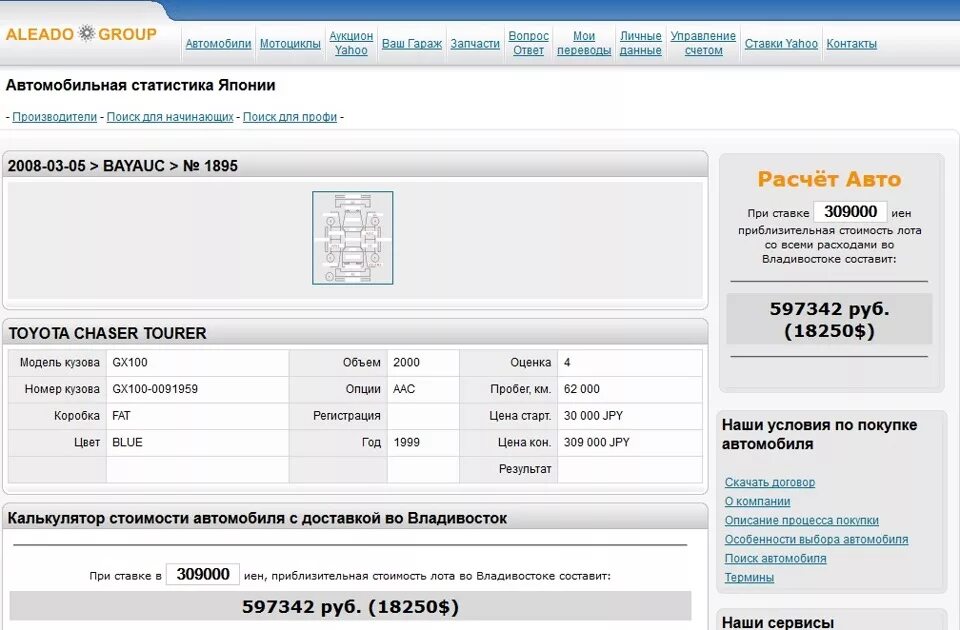Open the Автомобили menu
960x630 pixels.
(x=218, y=43)
